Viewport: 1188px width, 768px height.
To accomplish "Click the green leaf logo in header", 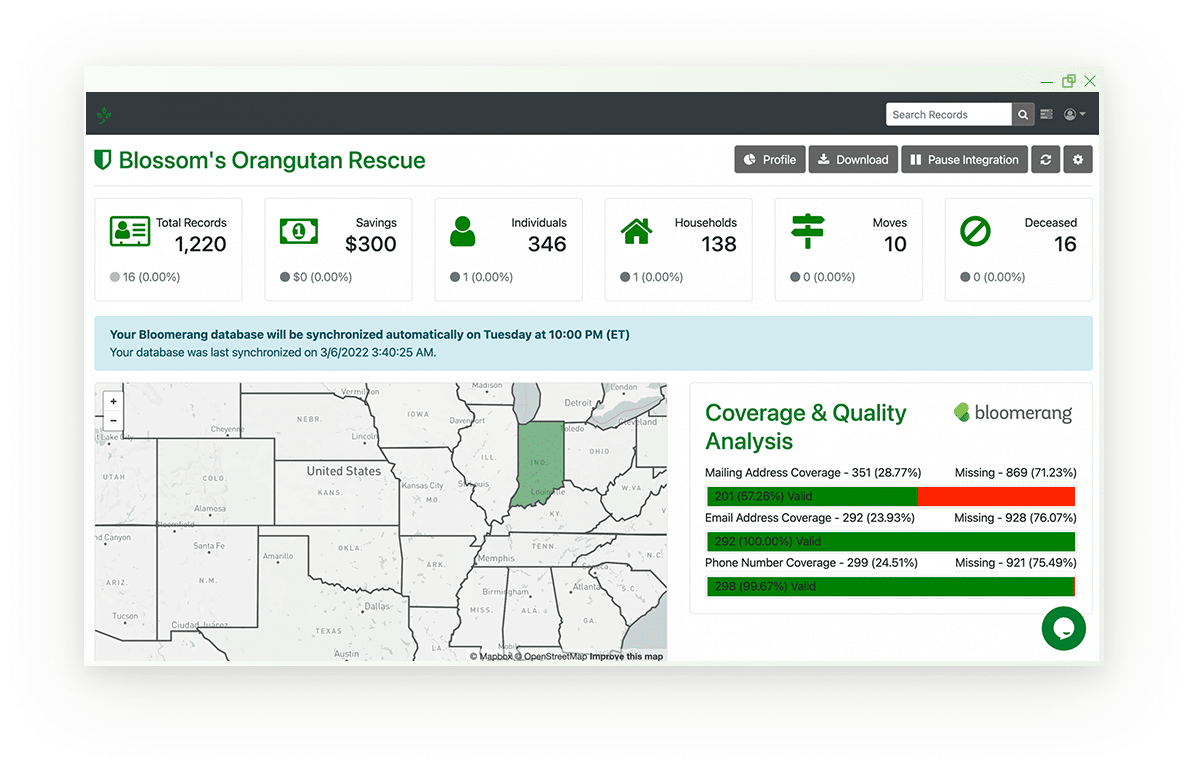I will pyautogui.click(x=105, y=115).
